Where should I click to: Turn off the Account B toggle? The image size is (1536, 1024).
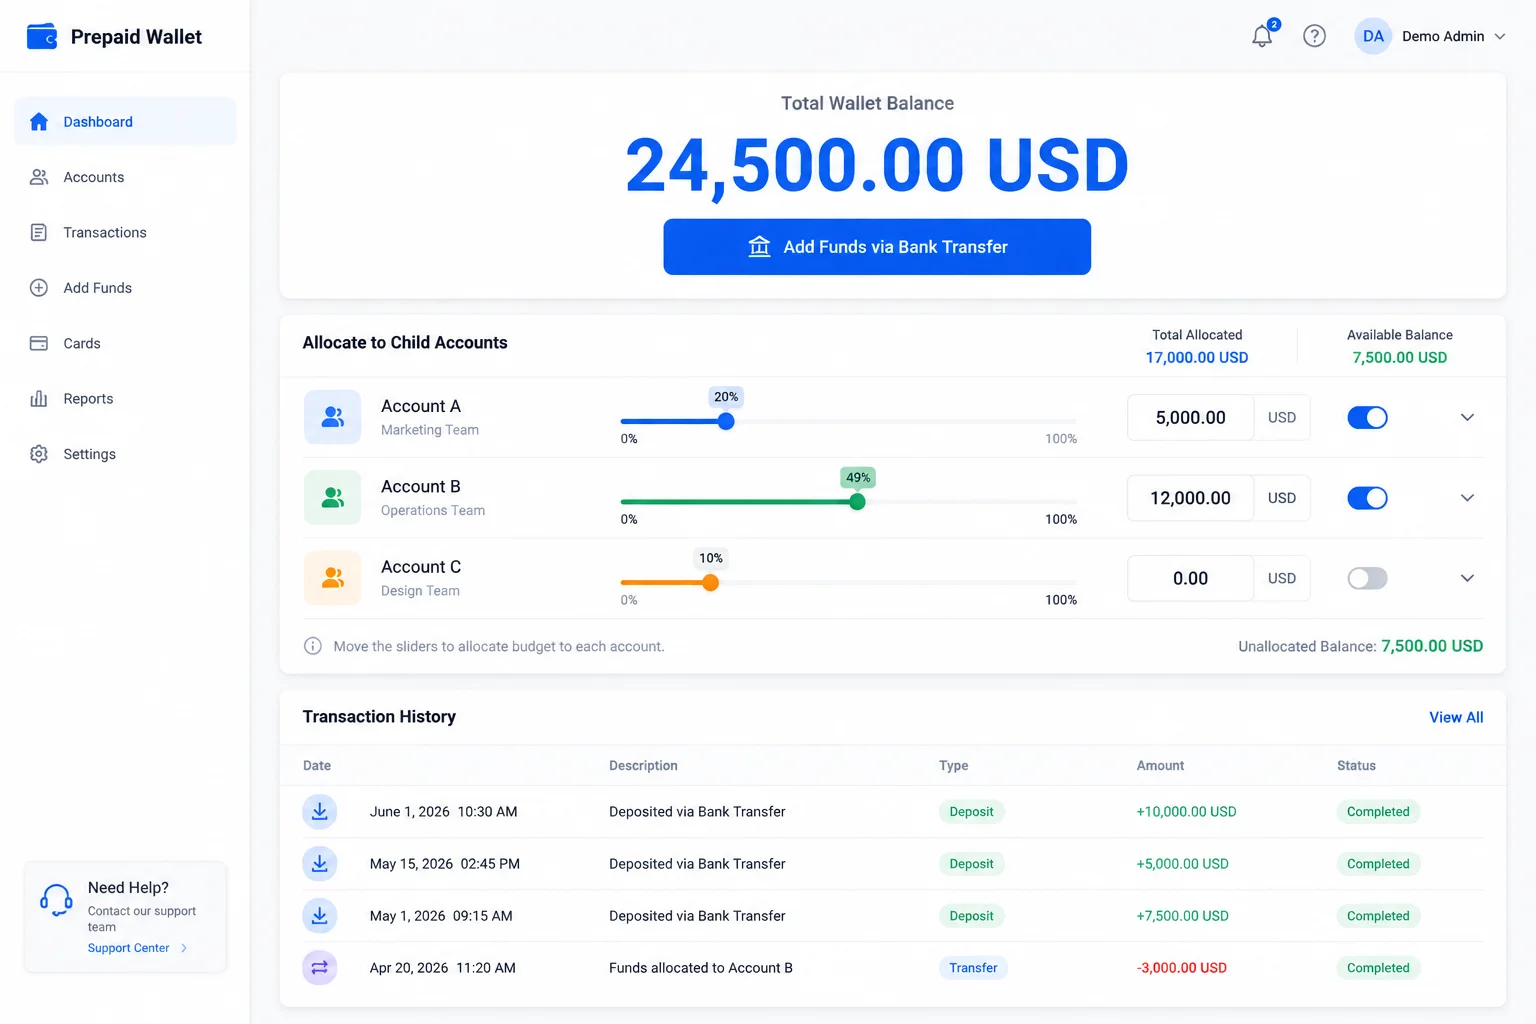coord(1367,498)
